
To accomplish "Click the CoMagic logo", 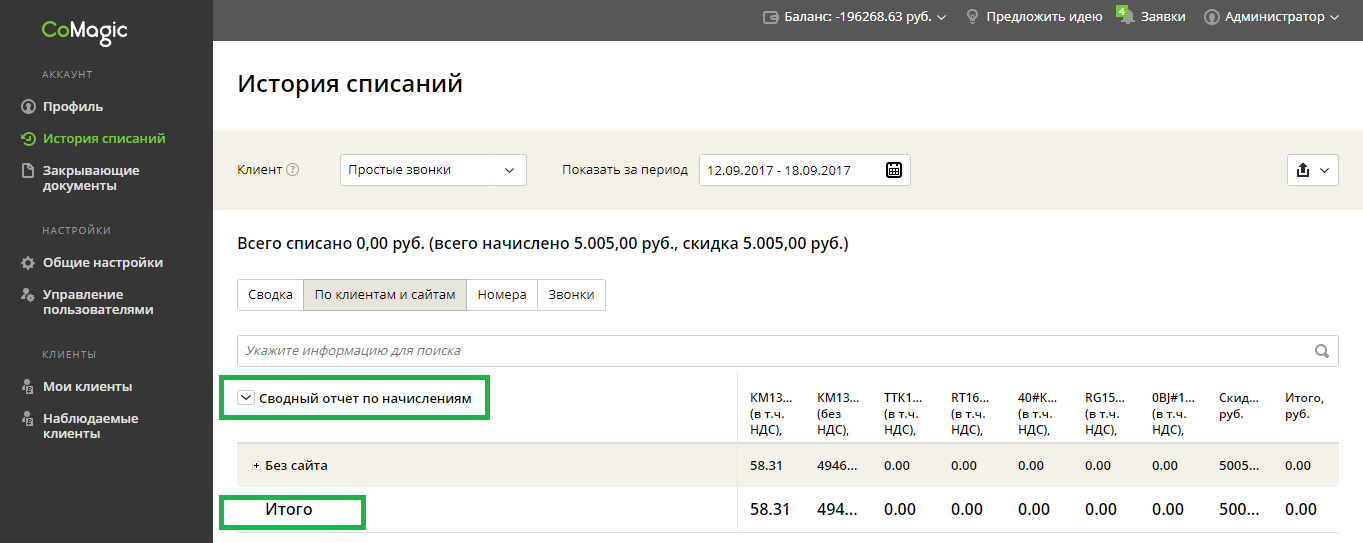I will tap(85, 31).
